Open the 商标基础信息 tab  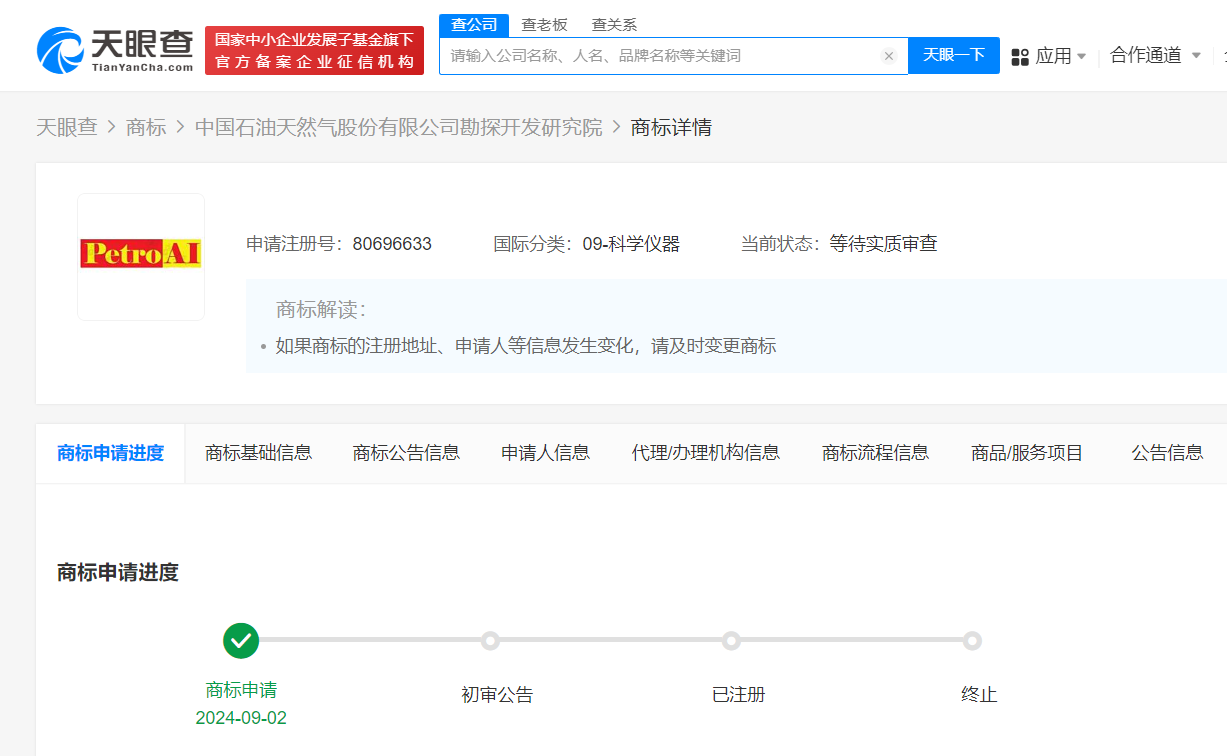(258, 453)
